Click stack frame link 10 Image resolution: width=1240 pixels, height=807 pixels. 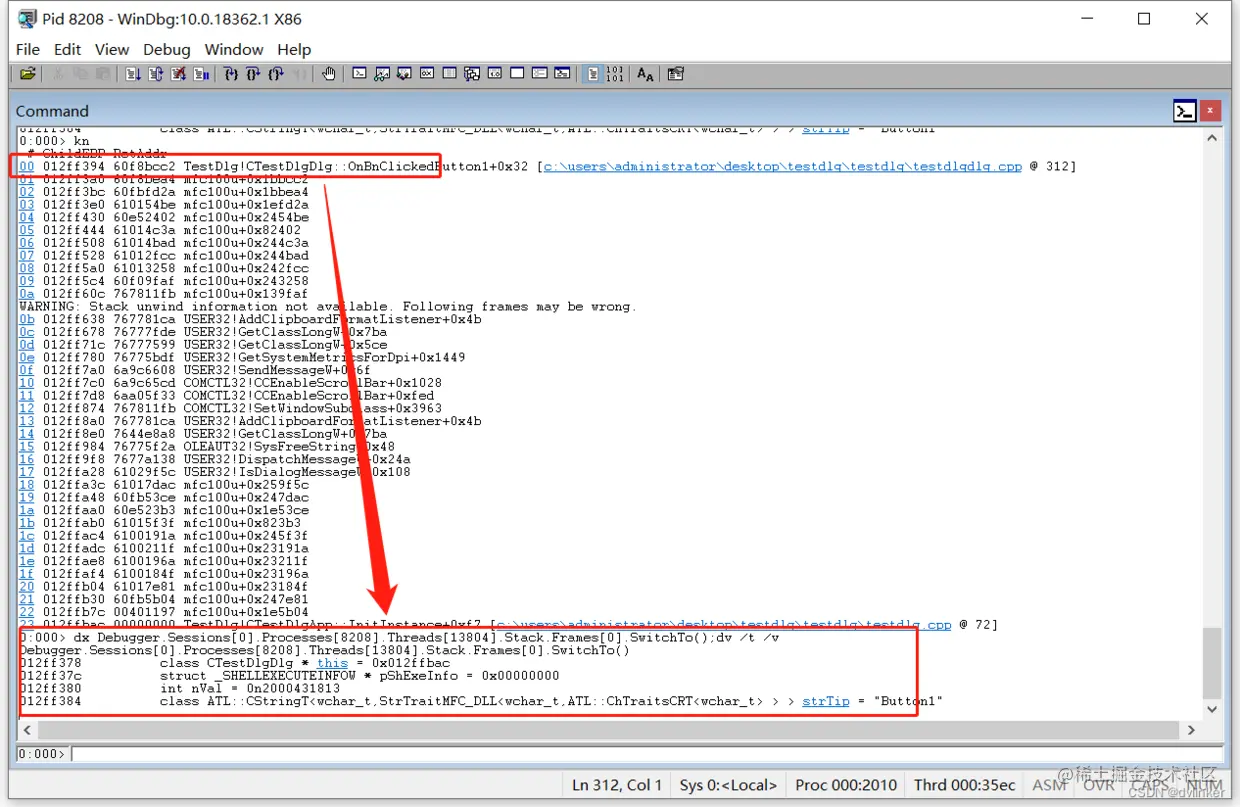(x=27, y=383)
